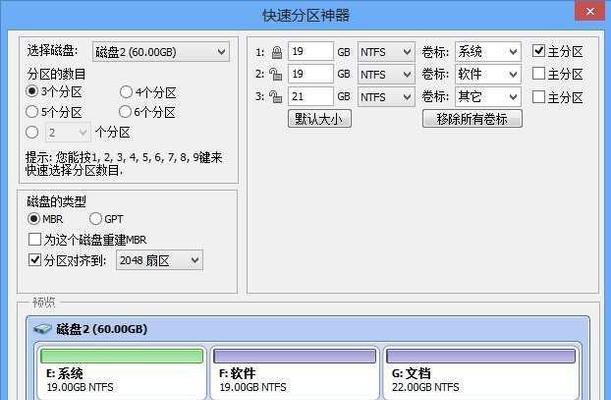The height and width of the screenshot is (400, 611).
Task: Select the F: 软件 partition preview block
Action: click(295, 373)
